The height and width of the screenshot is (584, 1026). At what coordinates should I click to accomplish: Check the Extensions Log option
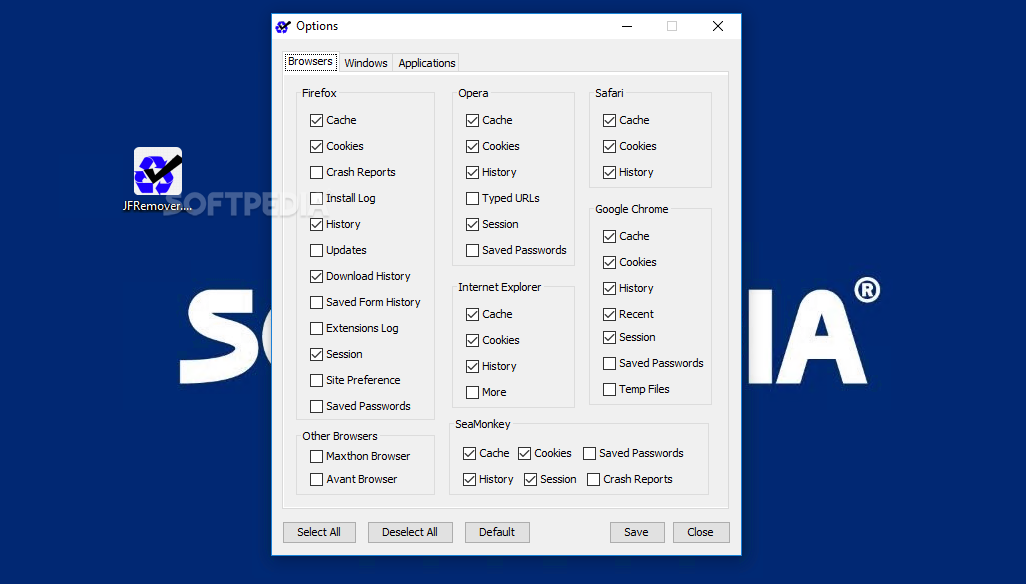point(316,328)
